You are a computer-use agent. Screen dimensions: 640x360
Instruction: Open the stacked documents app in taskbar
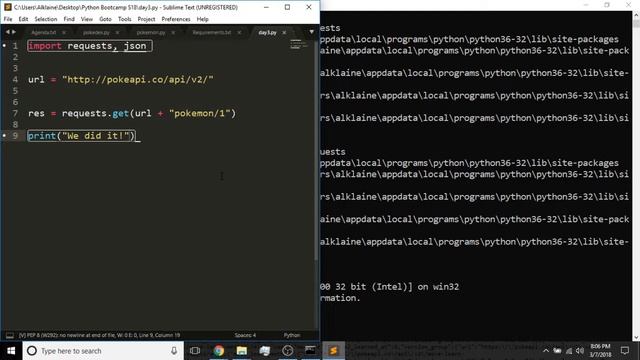264,351
